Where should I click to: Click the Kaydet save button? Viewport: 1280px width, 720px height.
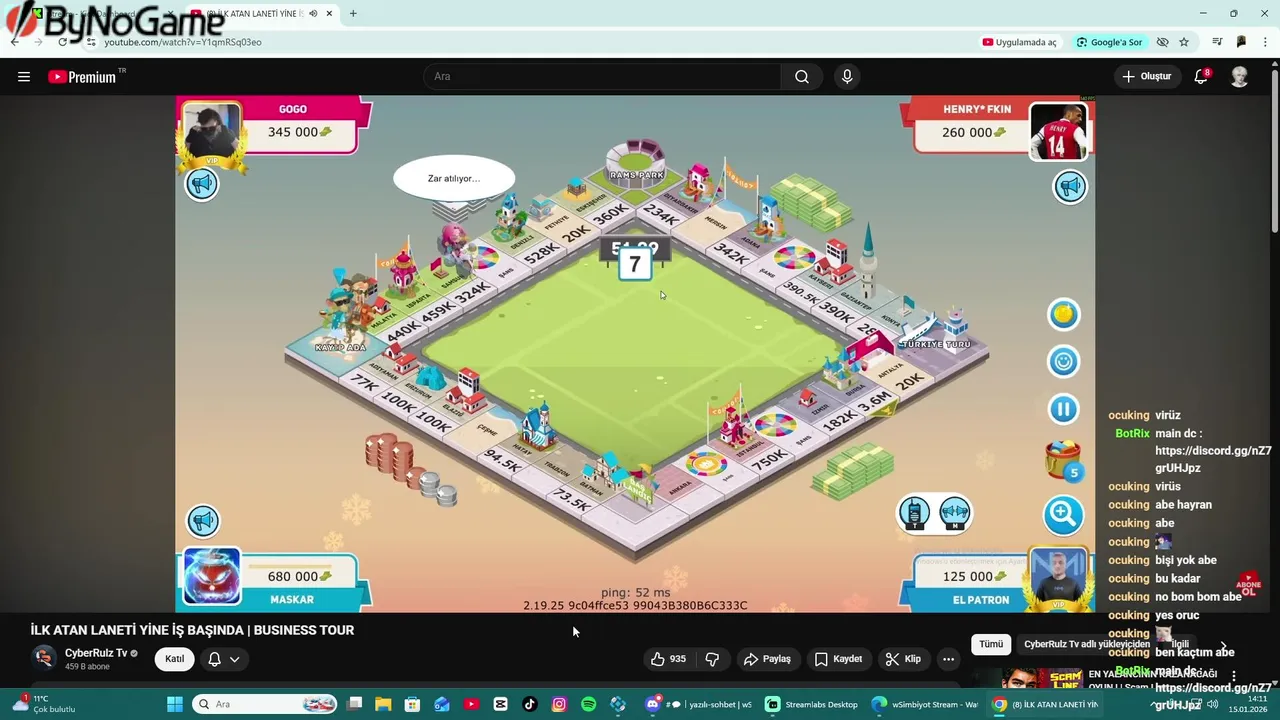838,659
